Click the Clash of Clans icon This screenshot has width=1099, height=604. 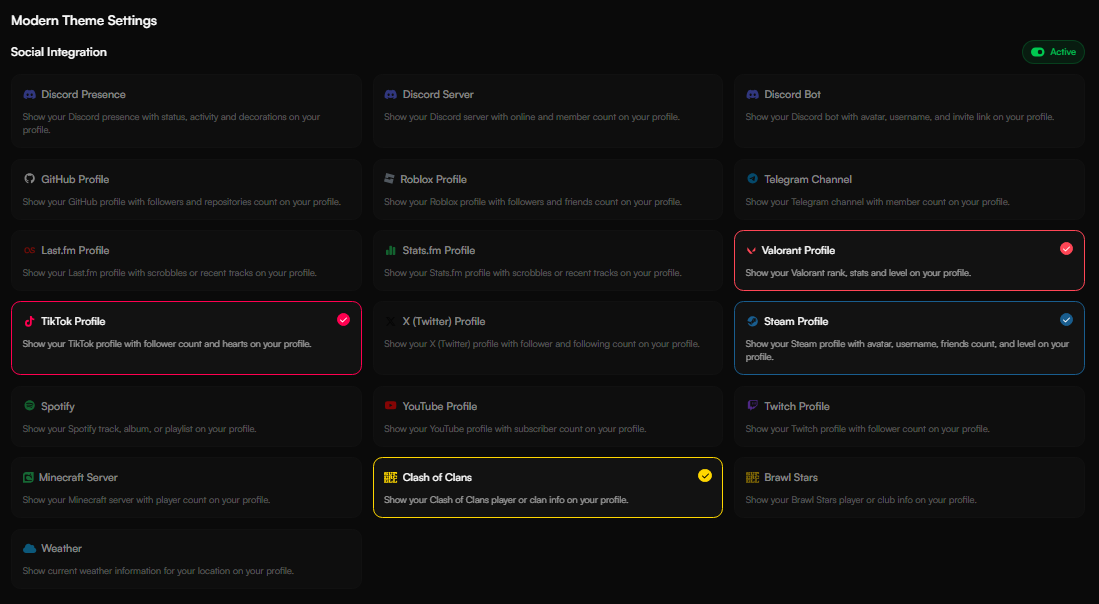[x=390, y=477]
